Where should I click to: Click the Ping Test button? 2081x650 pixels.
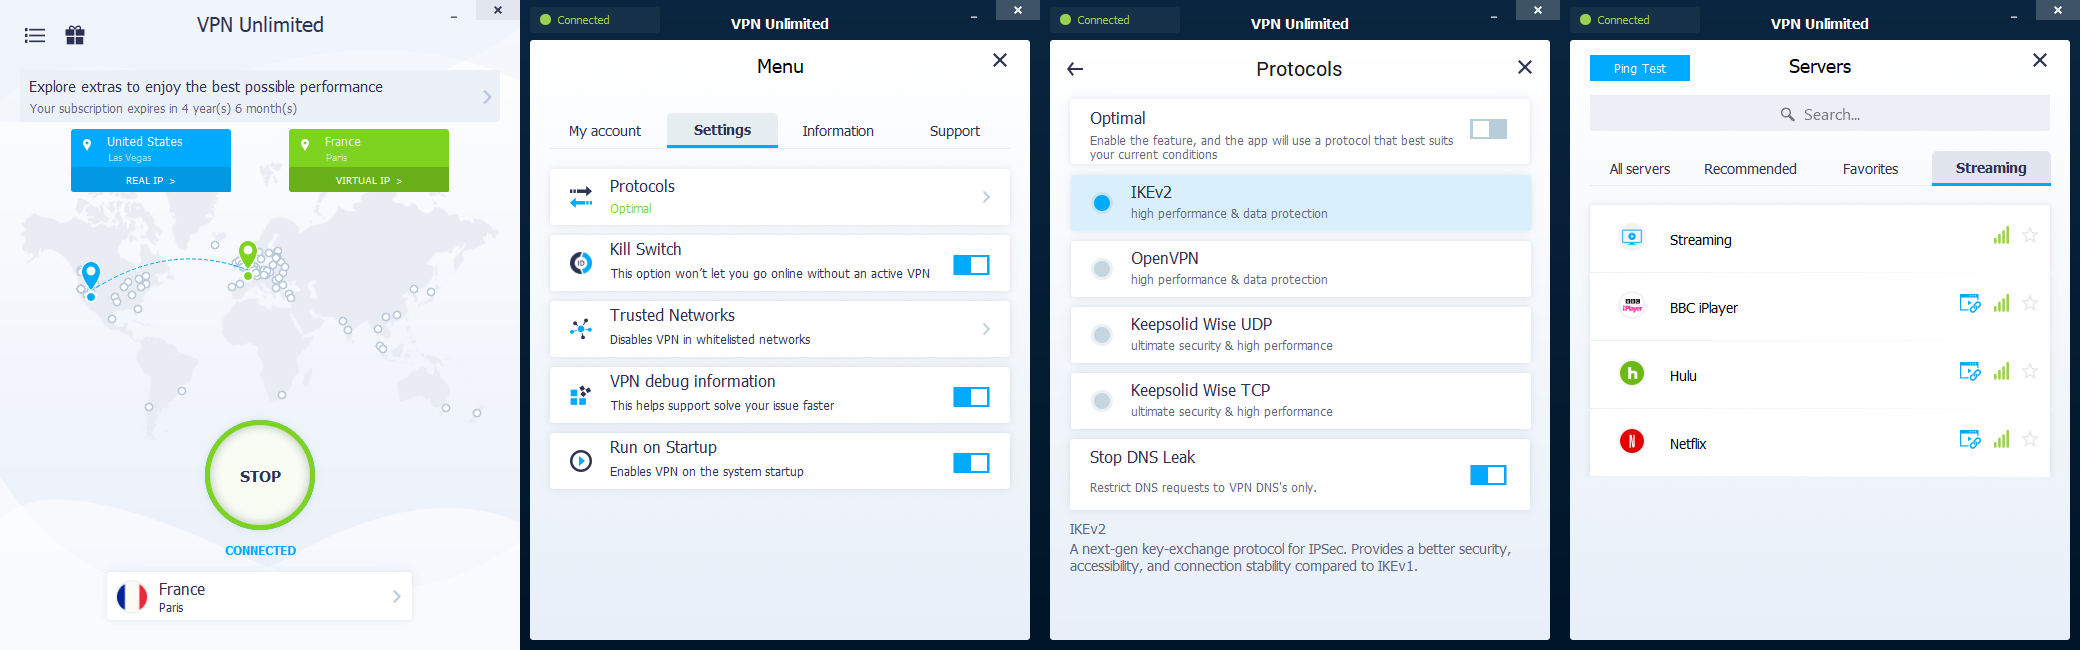(x=1639, y=68)
